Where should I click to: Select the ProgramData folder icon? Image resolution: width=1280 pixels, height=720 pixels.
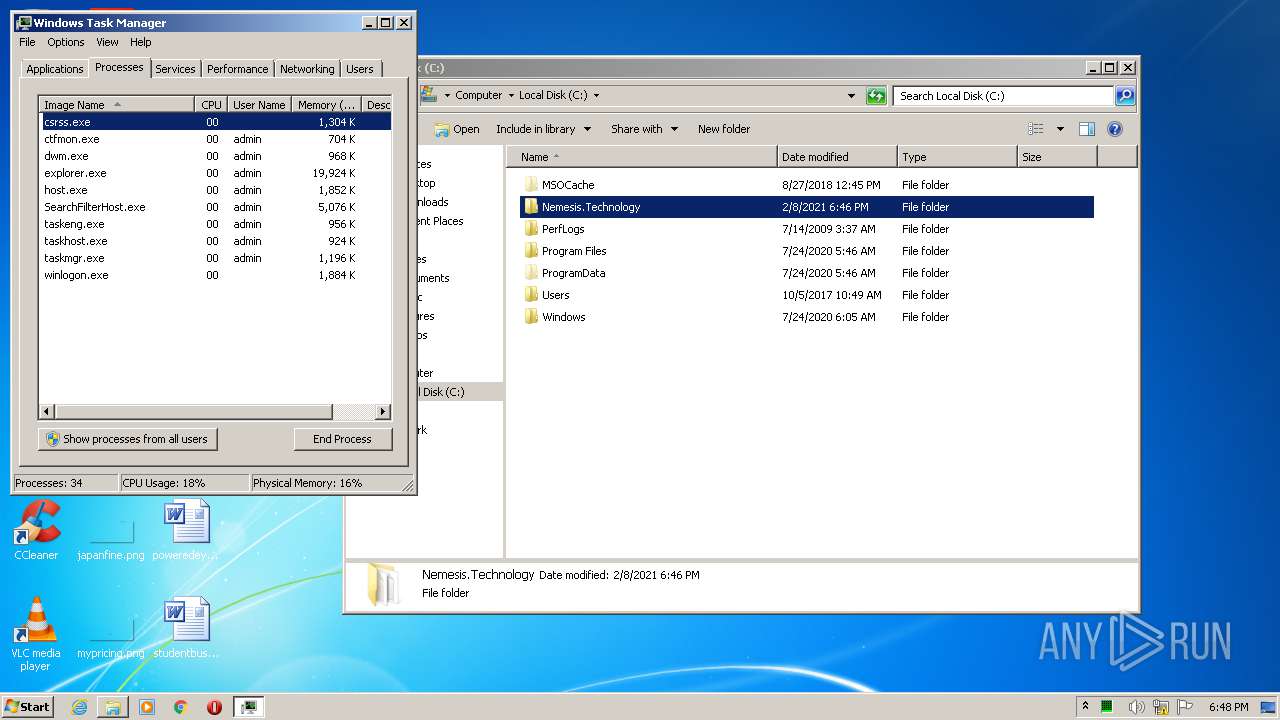531,273
